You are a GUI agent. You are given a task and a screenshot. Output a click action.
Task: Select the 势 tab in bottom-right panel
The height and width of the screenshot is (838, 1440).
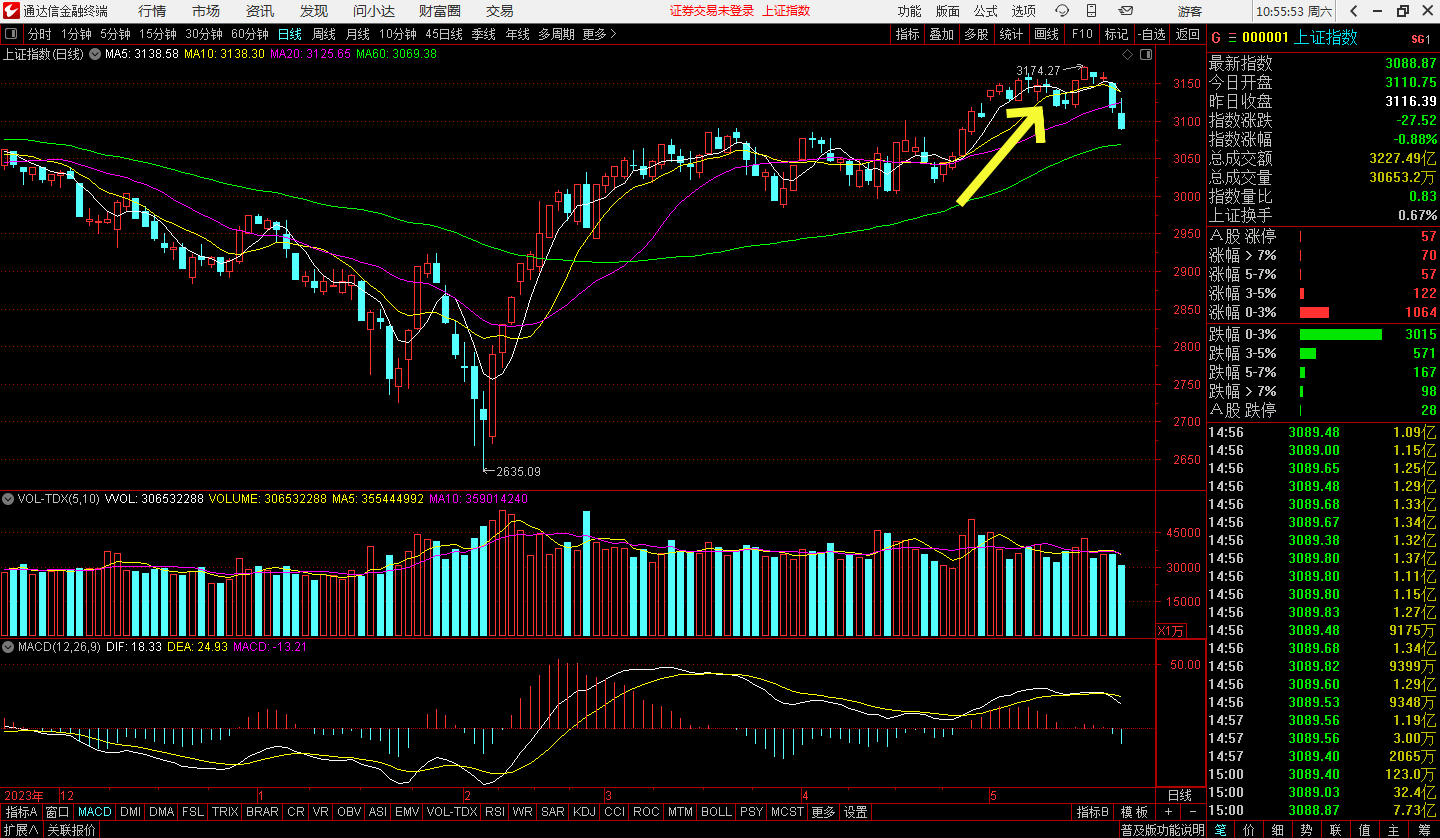point(1307,830)
